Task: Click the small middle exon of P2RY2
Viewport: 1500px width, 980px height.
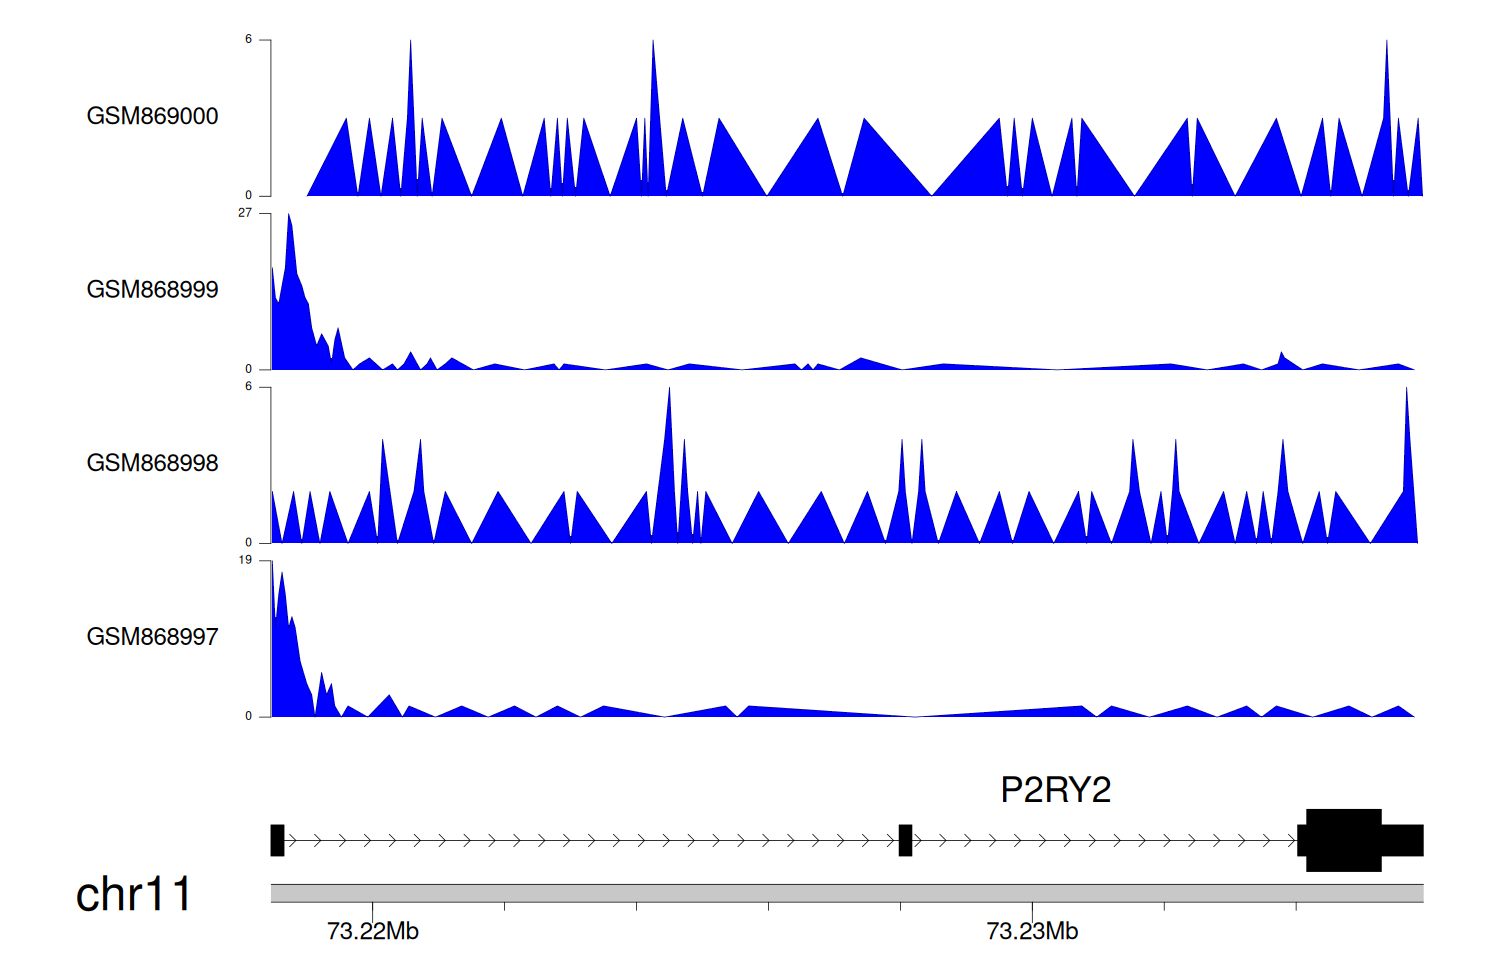Action: 905,840
